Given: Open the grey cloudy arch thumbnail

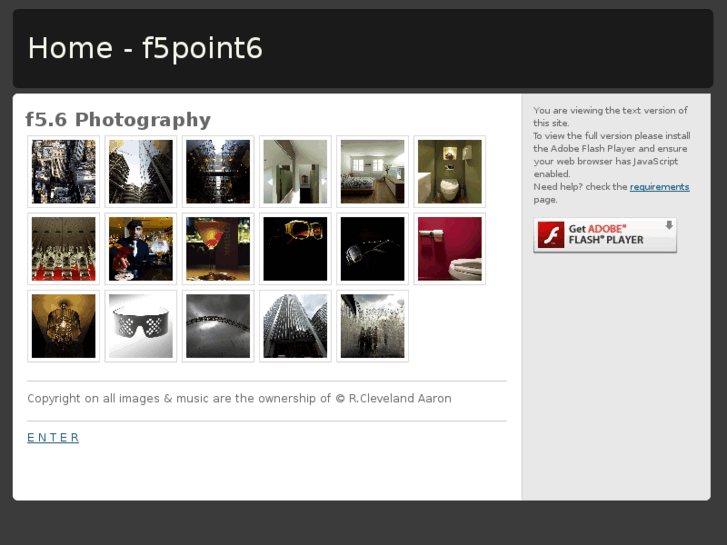Looking at the screenshot, I should point(218,326).
